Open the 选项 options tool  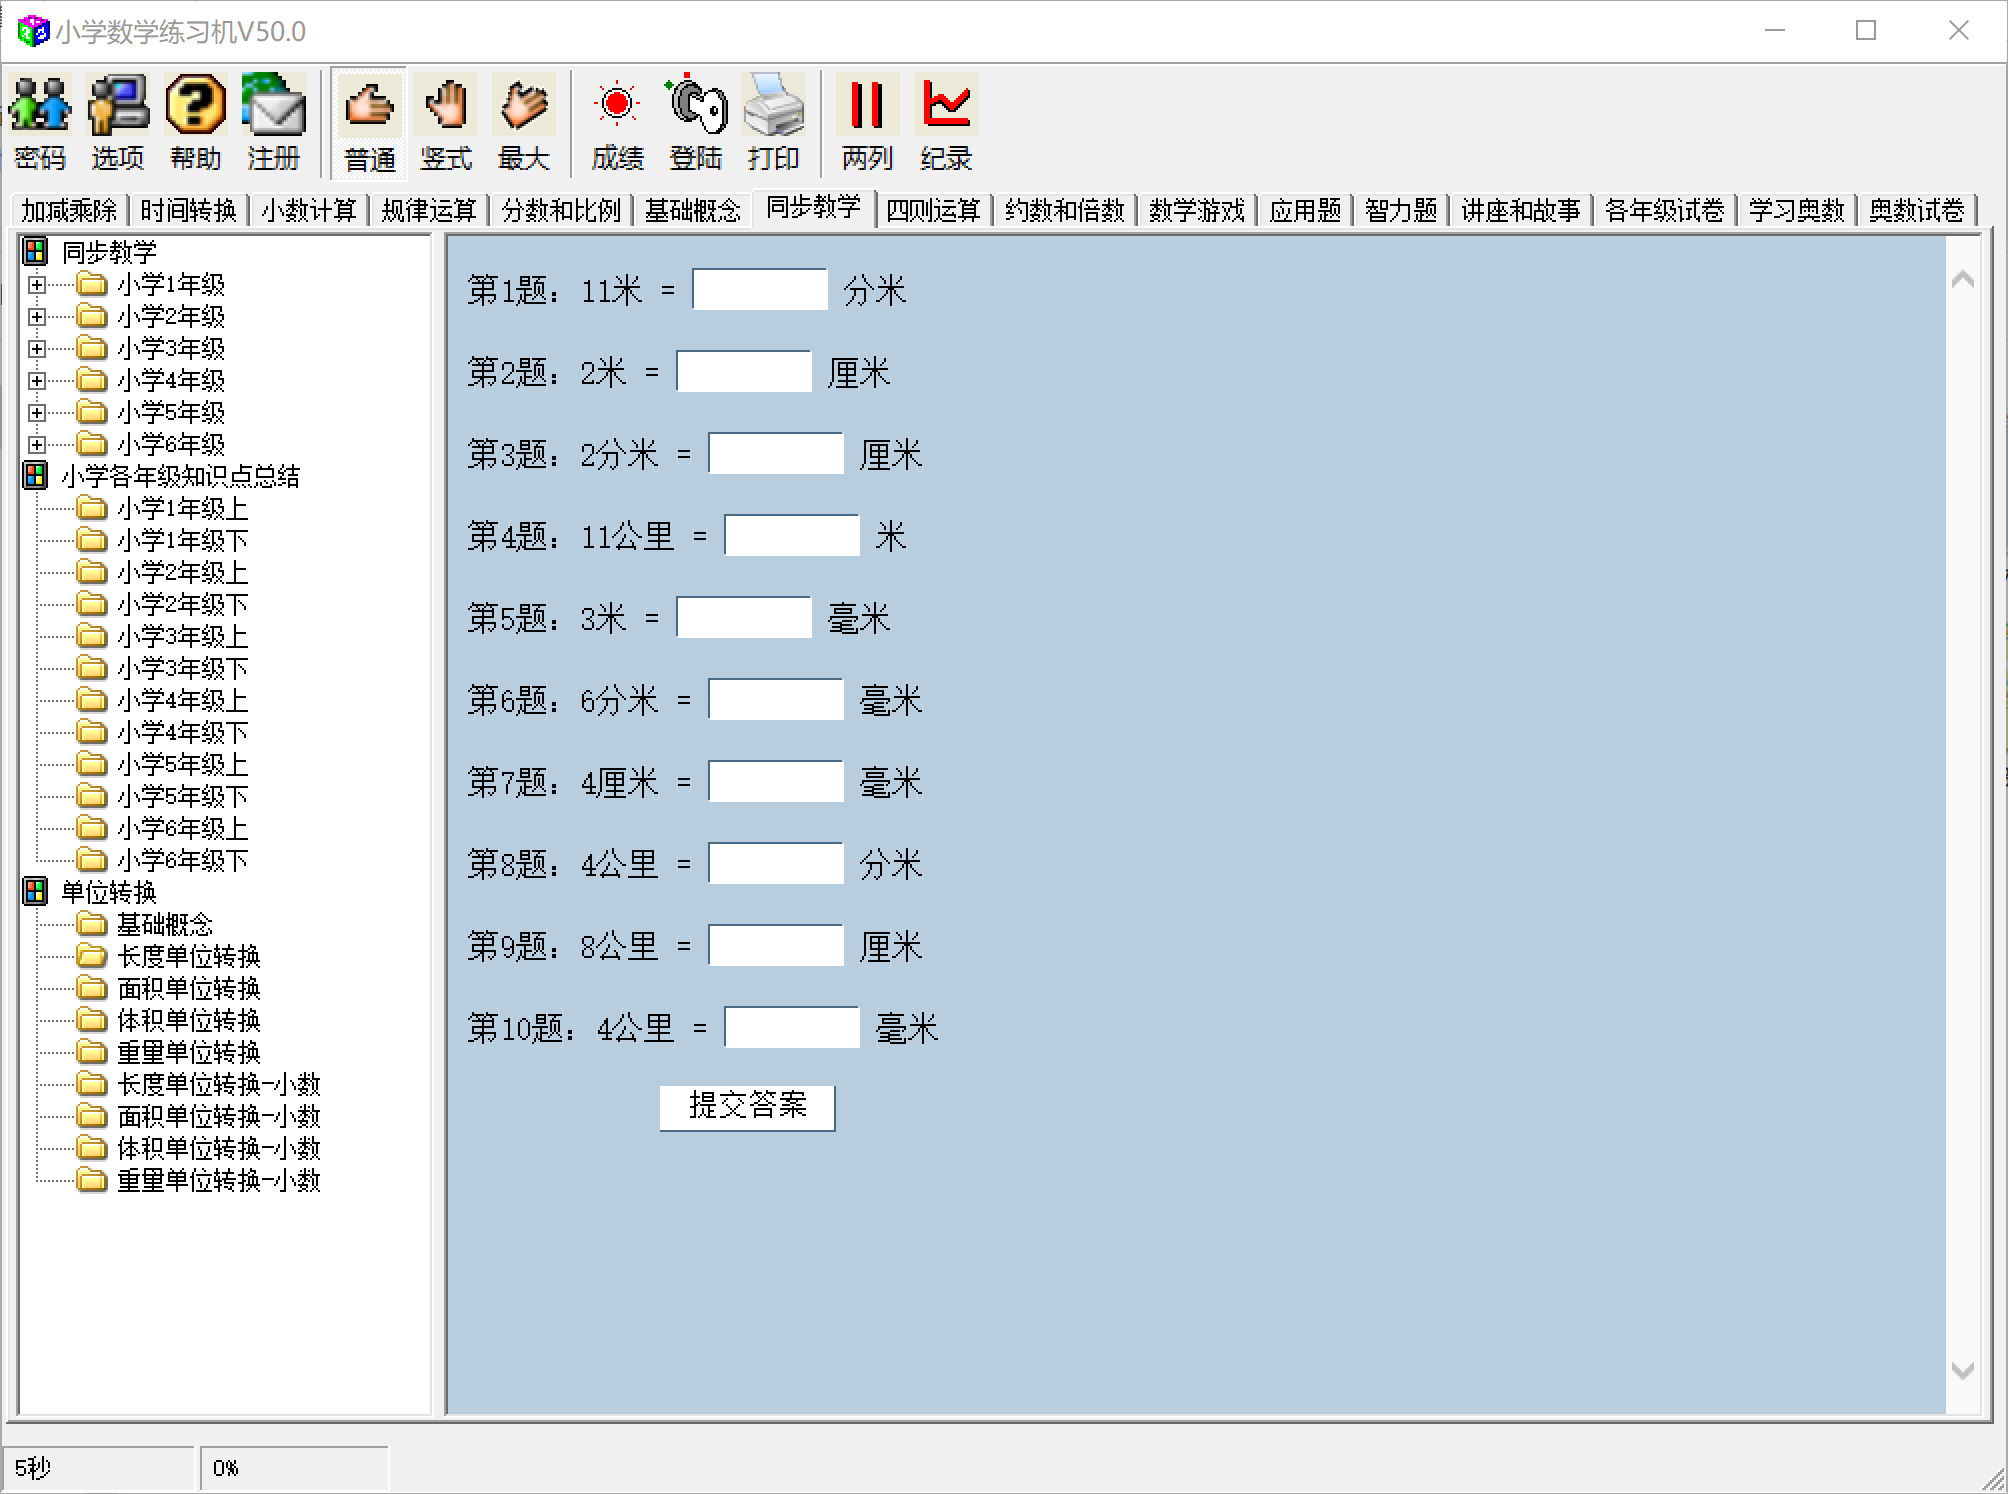[118, 122]
